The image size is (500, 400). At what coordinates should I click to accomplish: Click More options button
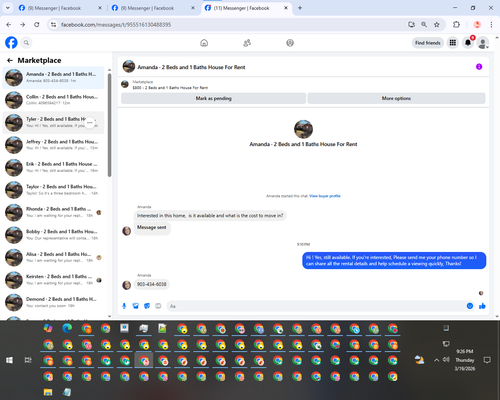click(x=396, y=98)
